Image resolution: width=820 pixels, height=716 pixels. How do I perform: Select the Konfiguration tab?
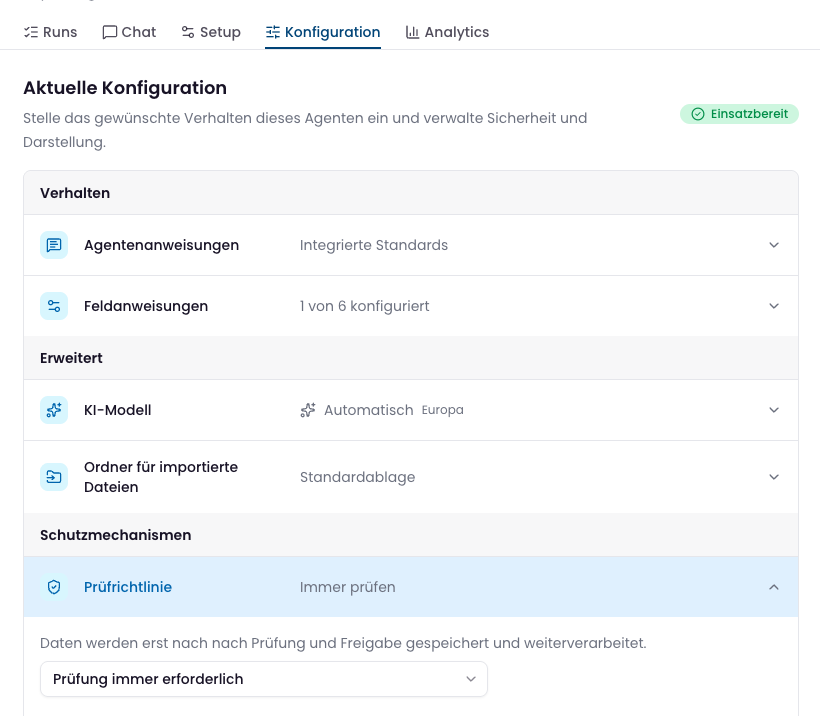click(x=323, y=32)
